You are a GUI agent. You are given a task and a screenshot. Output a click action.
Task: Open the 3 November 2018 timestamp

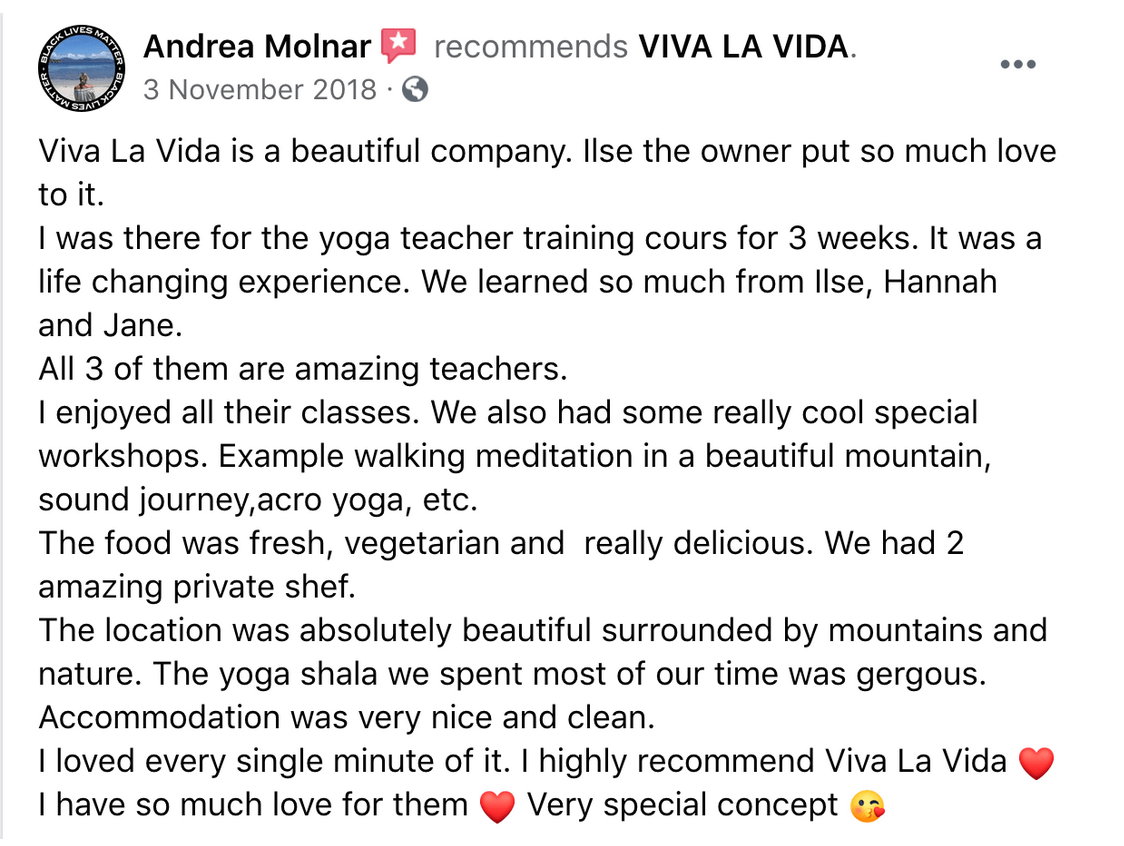click(259, 90)
